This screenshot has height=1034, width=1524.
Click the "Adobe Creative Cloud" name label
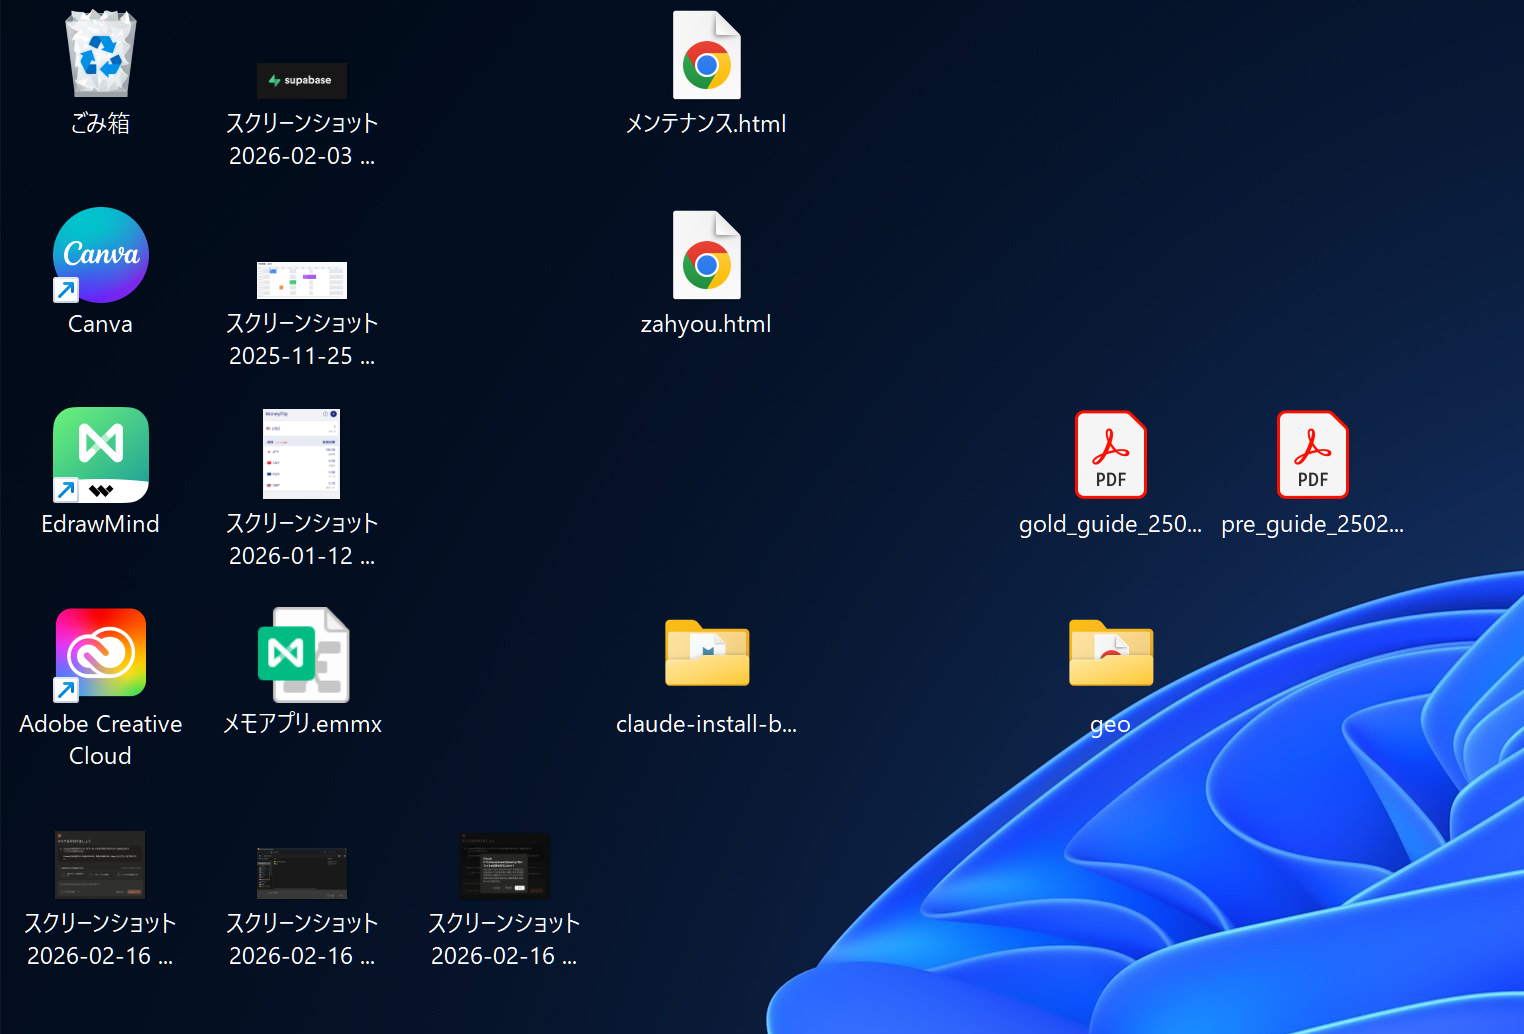100,739
